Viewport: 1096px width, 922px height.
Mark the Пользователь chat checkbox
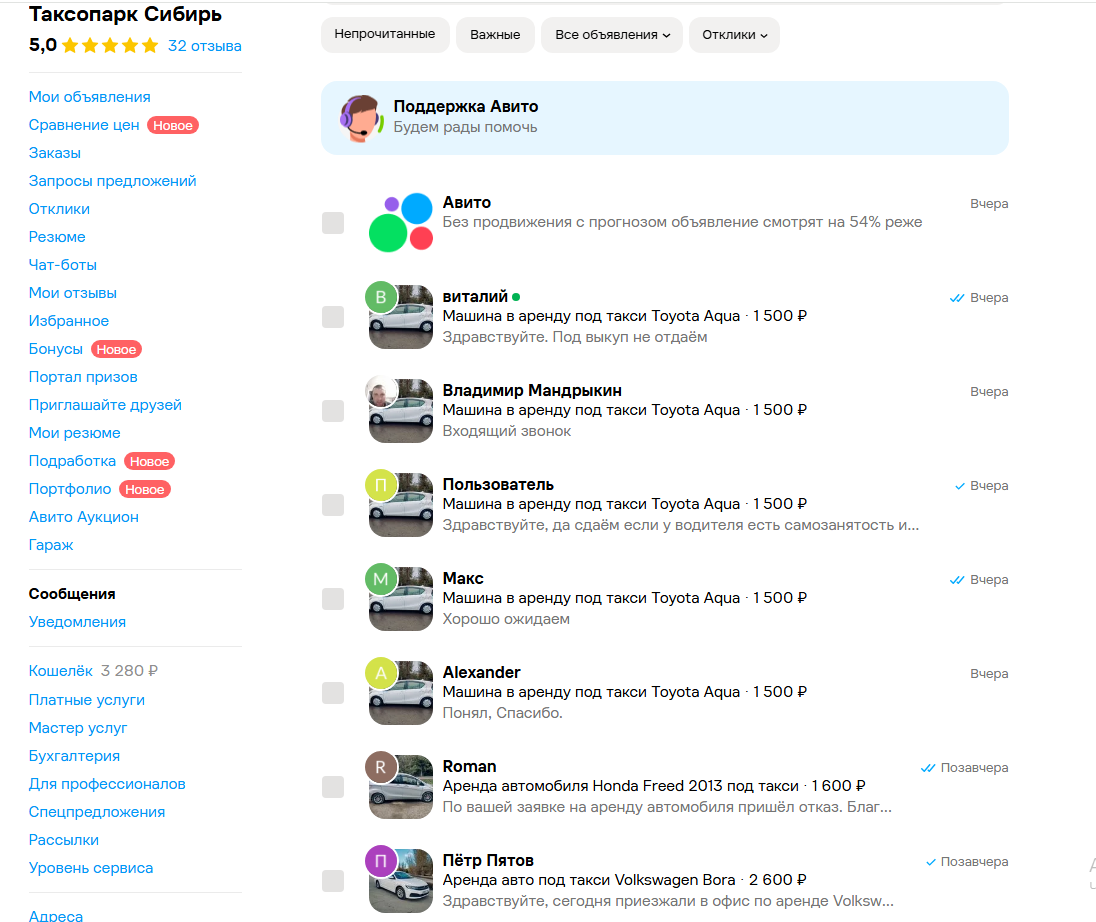coord(333,505)
